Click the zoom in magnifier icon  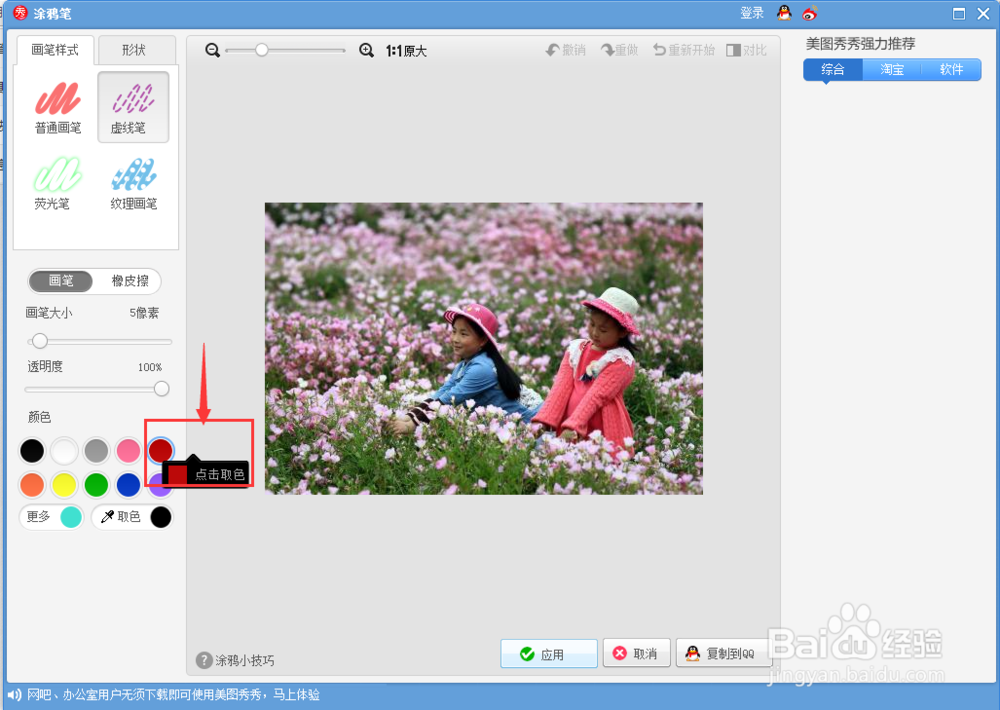click(366, 50)
